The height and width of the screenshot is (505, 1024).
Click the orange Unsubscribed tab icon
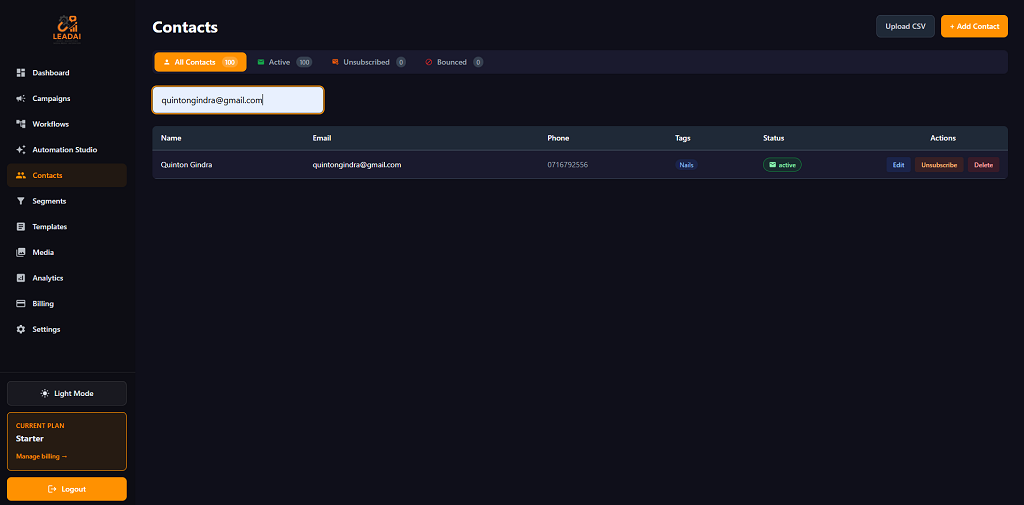click(335, 62)
